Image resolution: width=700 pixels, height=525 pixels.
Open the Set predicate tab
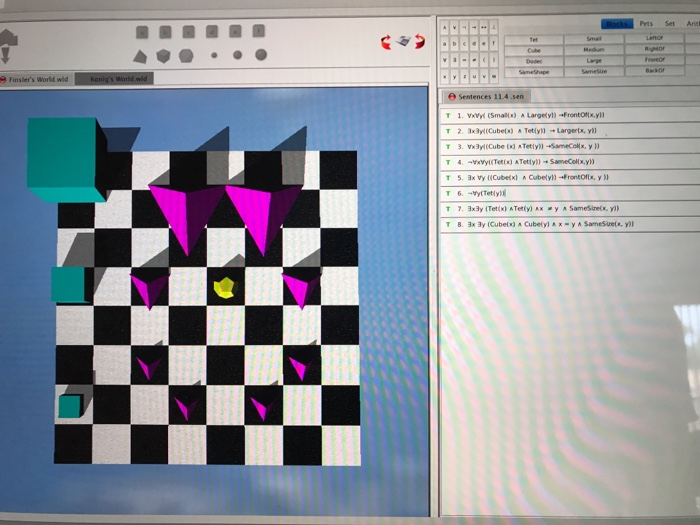pos(670,24)
